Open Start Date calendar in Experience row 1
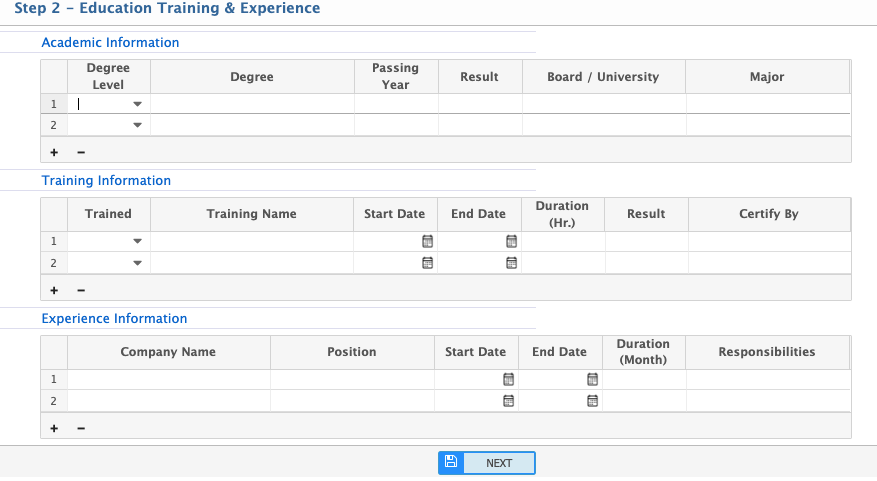 coord(508,379)
